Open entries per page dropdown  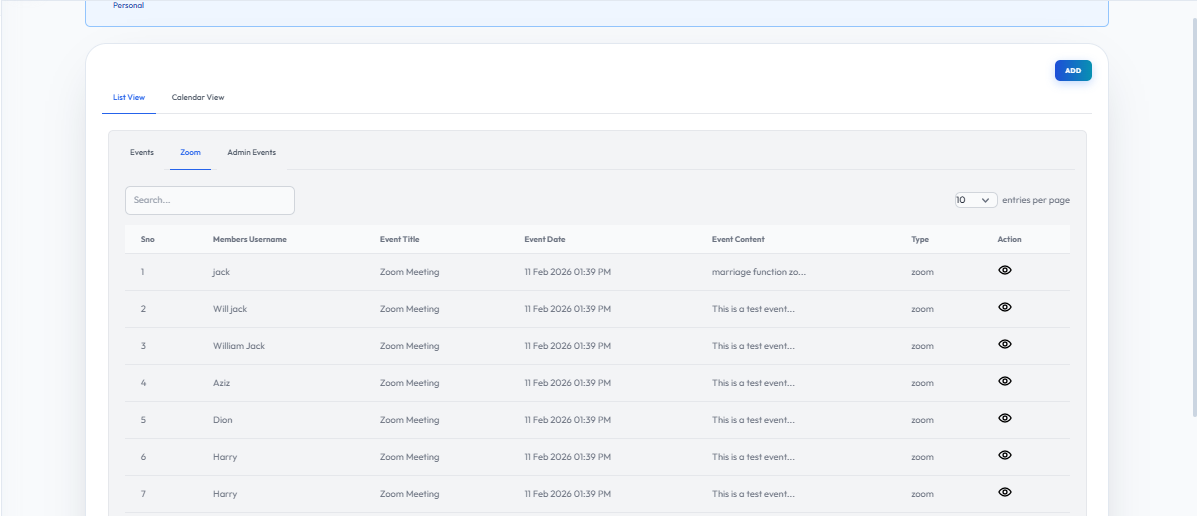976,200
